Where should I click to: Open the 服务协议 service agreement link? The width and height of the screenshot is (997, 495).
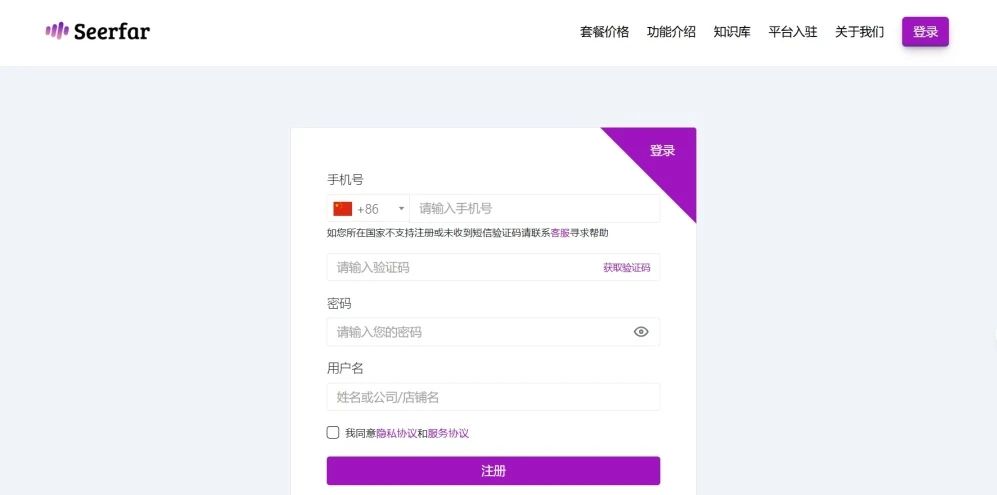click(448, 434)
